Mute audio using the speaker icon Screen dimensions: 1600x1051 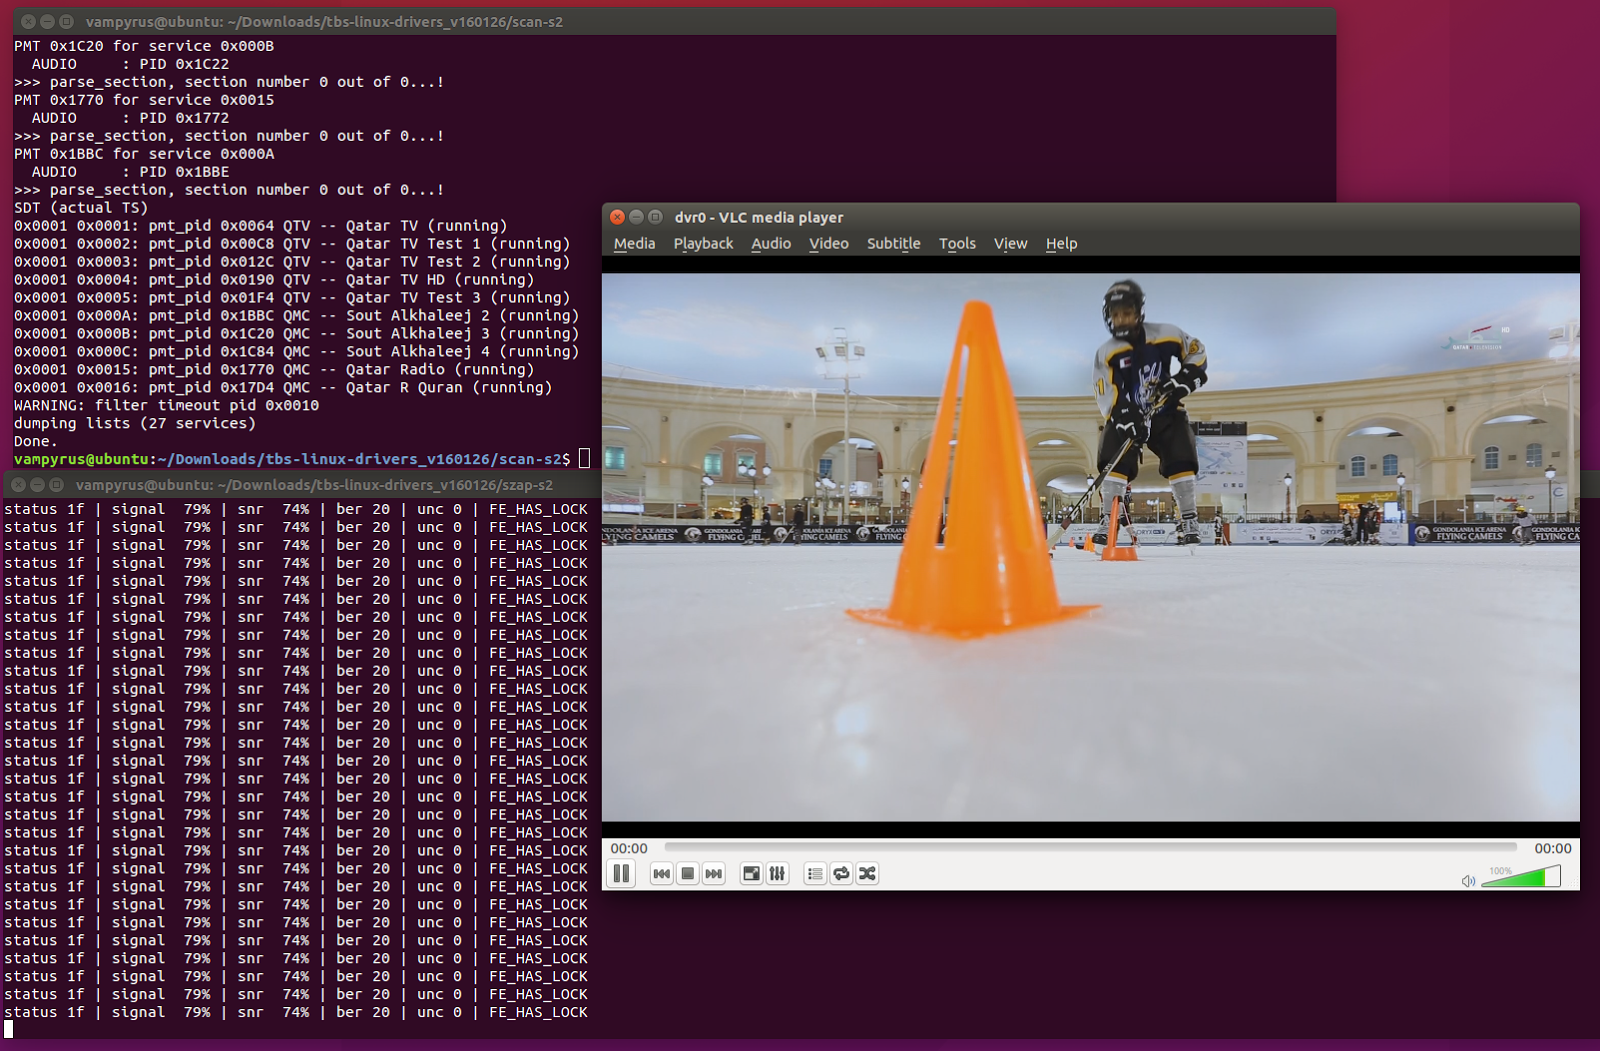pos(1468,881)
